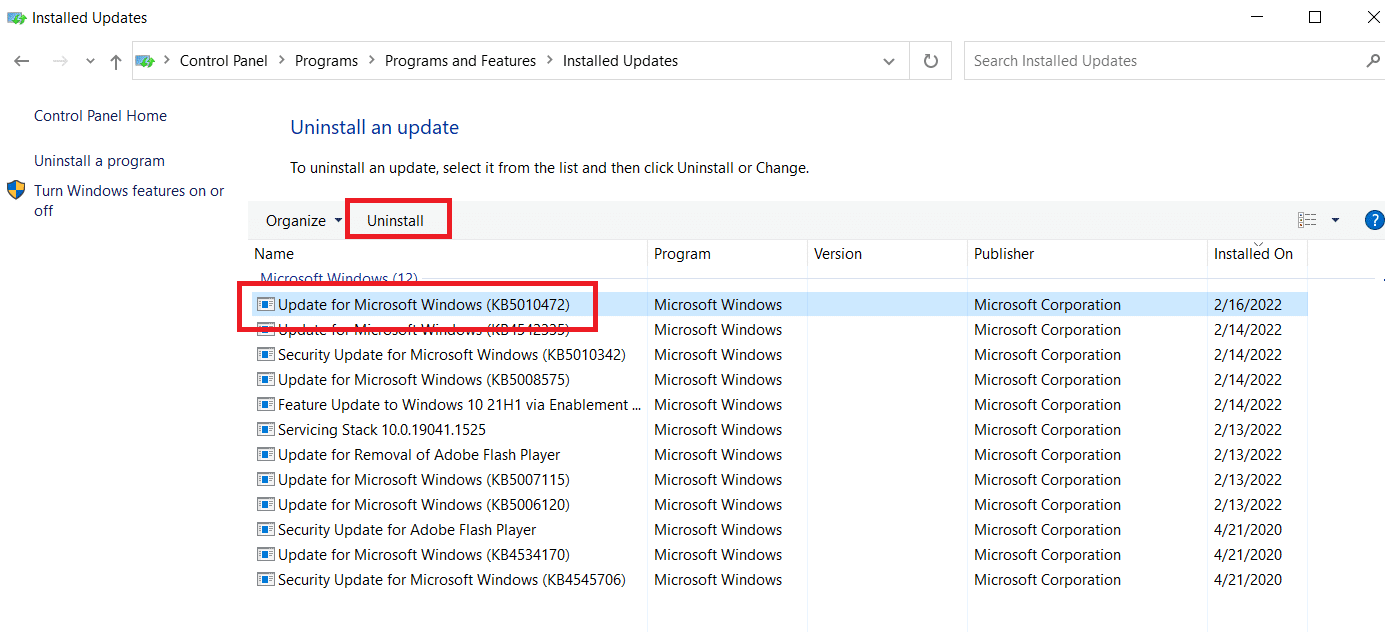This screenshot has width=1385, height=632.
Task: Go back with the Back arrow
Action: coord(22,61)
